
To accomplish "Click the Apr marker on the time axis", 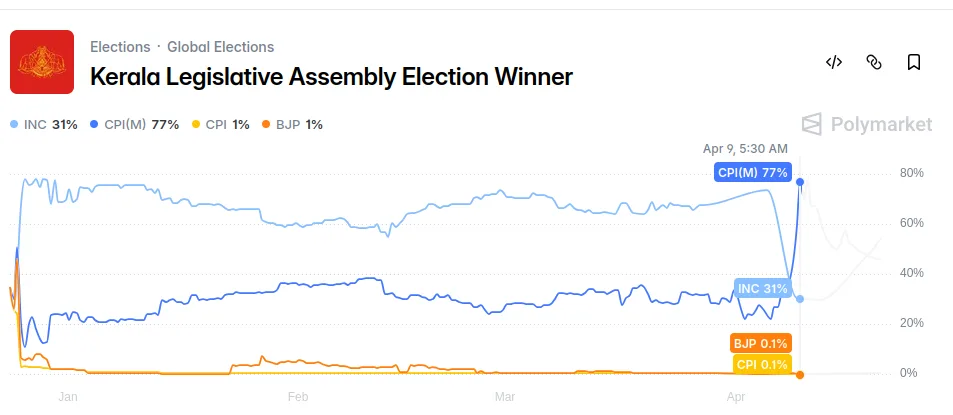I will coord(736,397).
